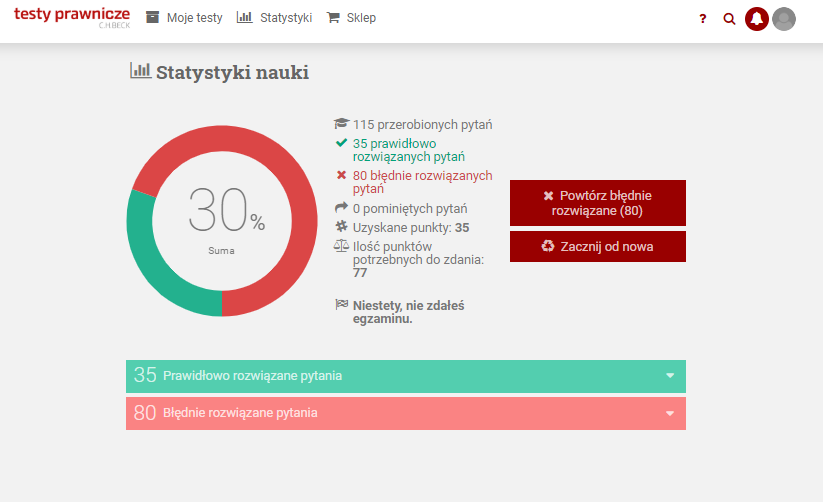Click the scales icon by Ilość punktów
The width and height of the screenshot is (823, 502).
(x=341, y=246)
